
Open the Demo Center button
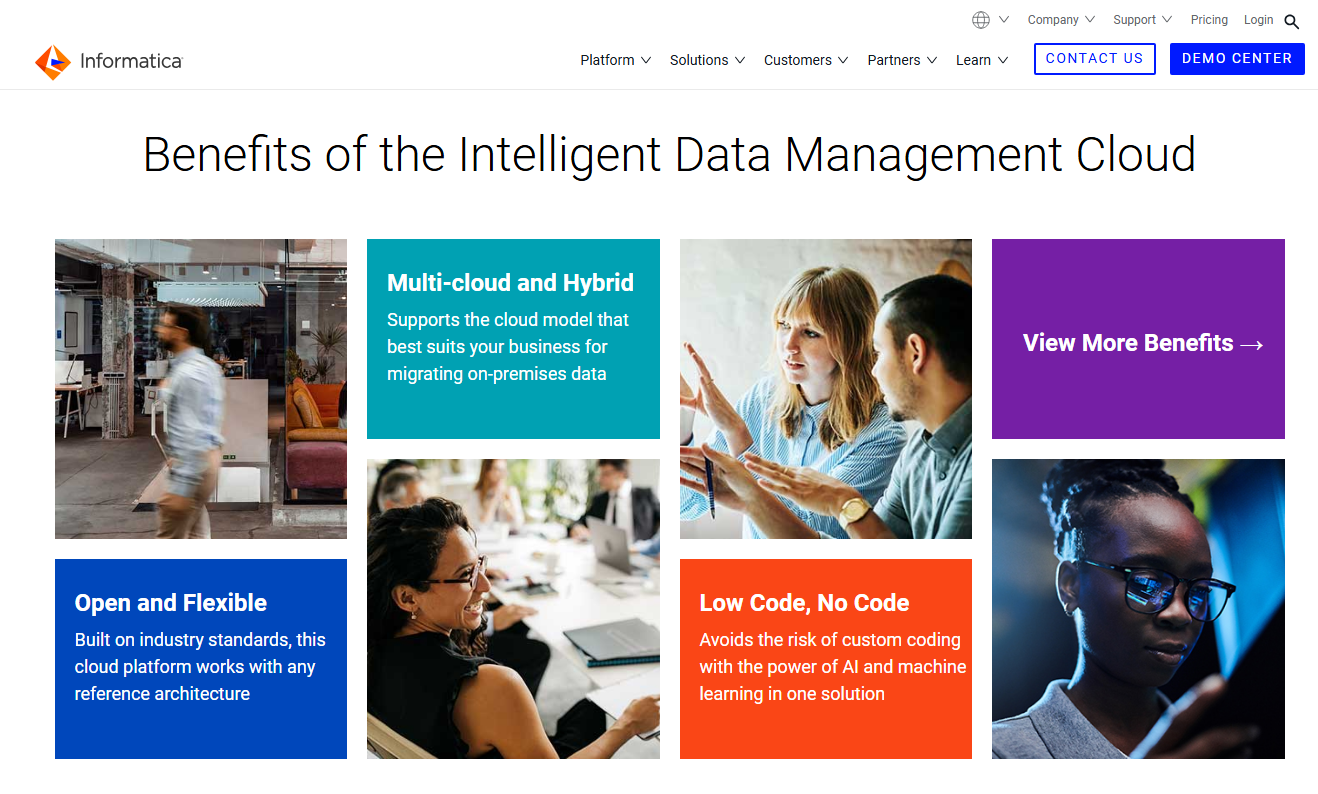tap(1237, 59)
